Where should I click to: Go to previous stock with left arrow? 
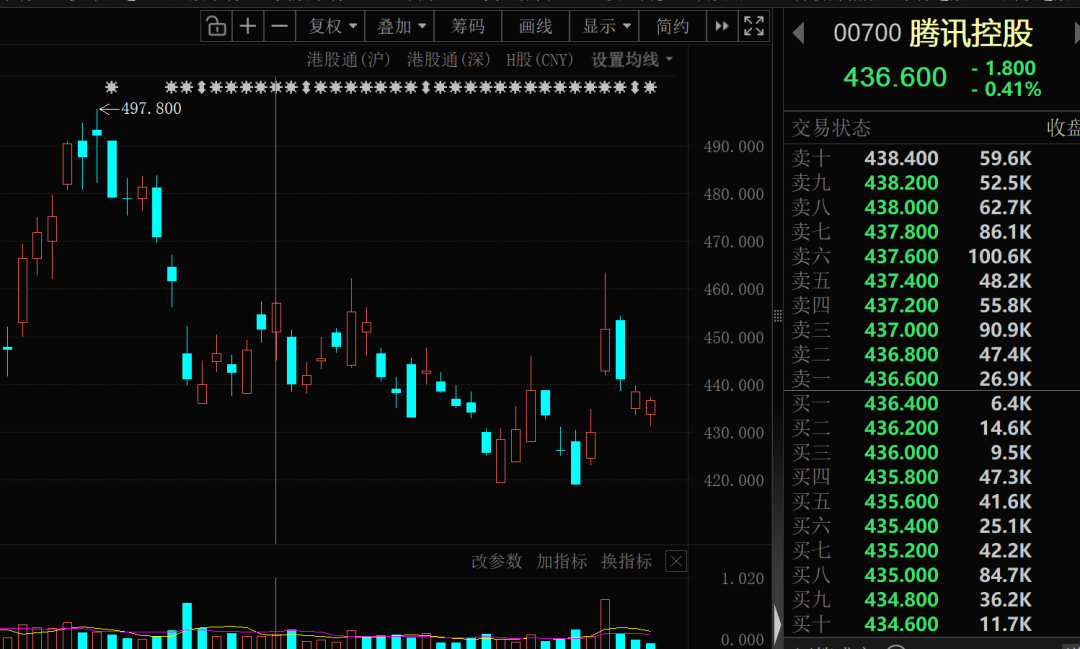(x=798, y=32)
